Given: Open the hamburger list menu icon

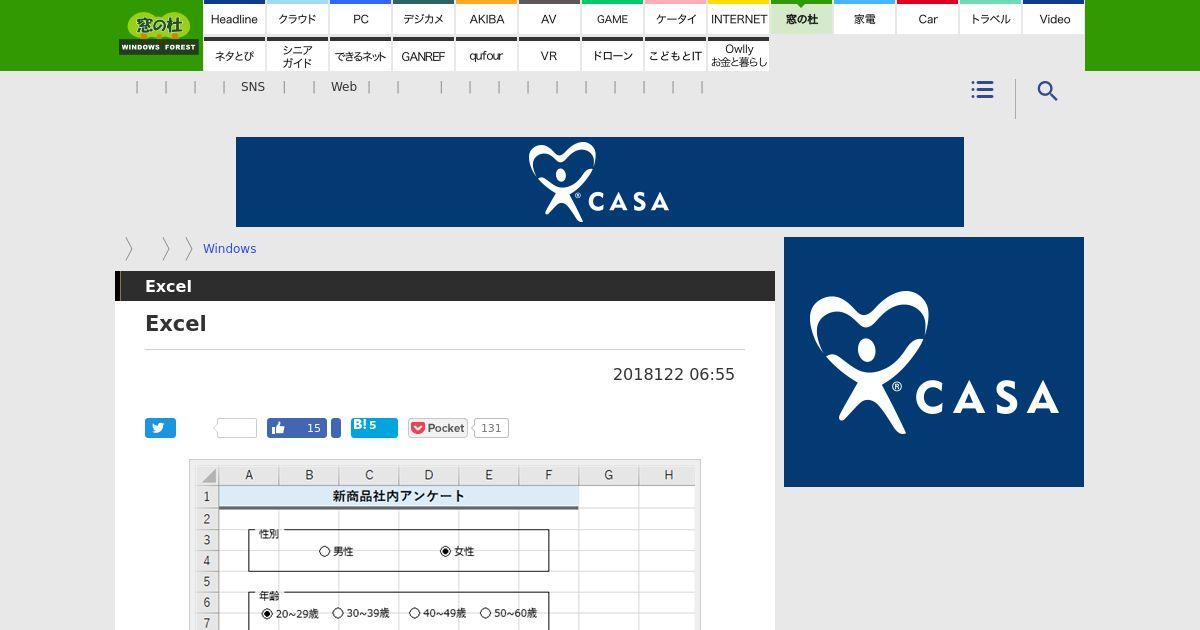Looking at the screenshot, I should 982,90.
